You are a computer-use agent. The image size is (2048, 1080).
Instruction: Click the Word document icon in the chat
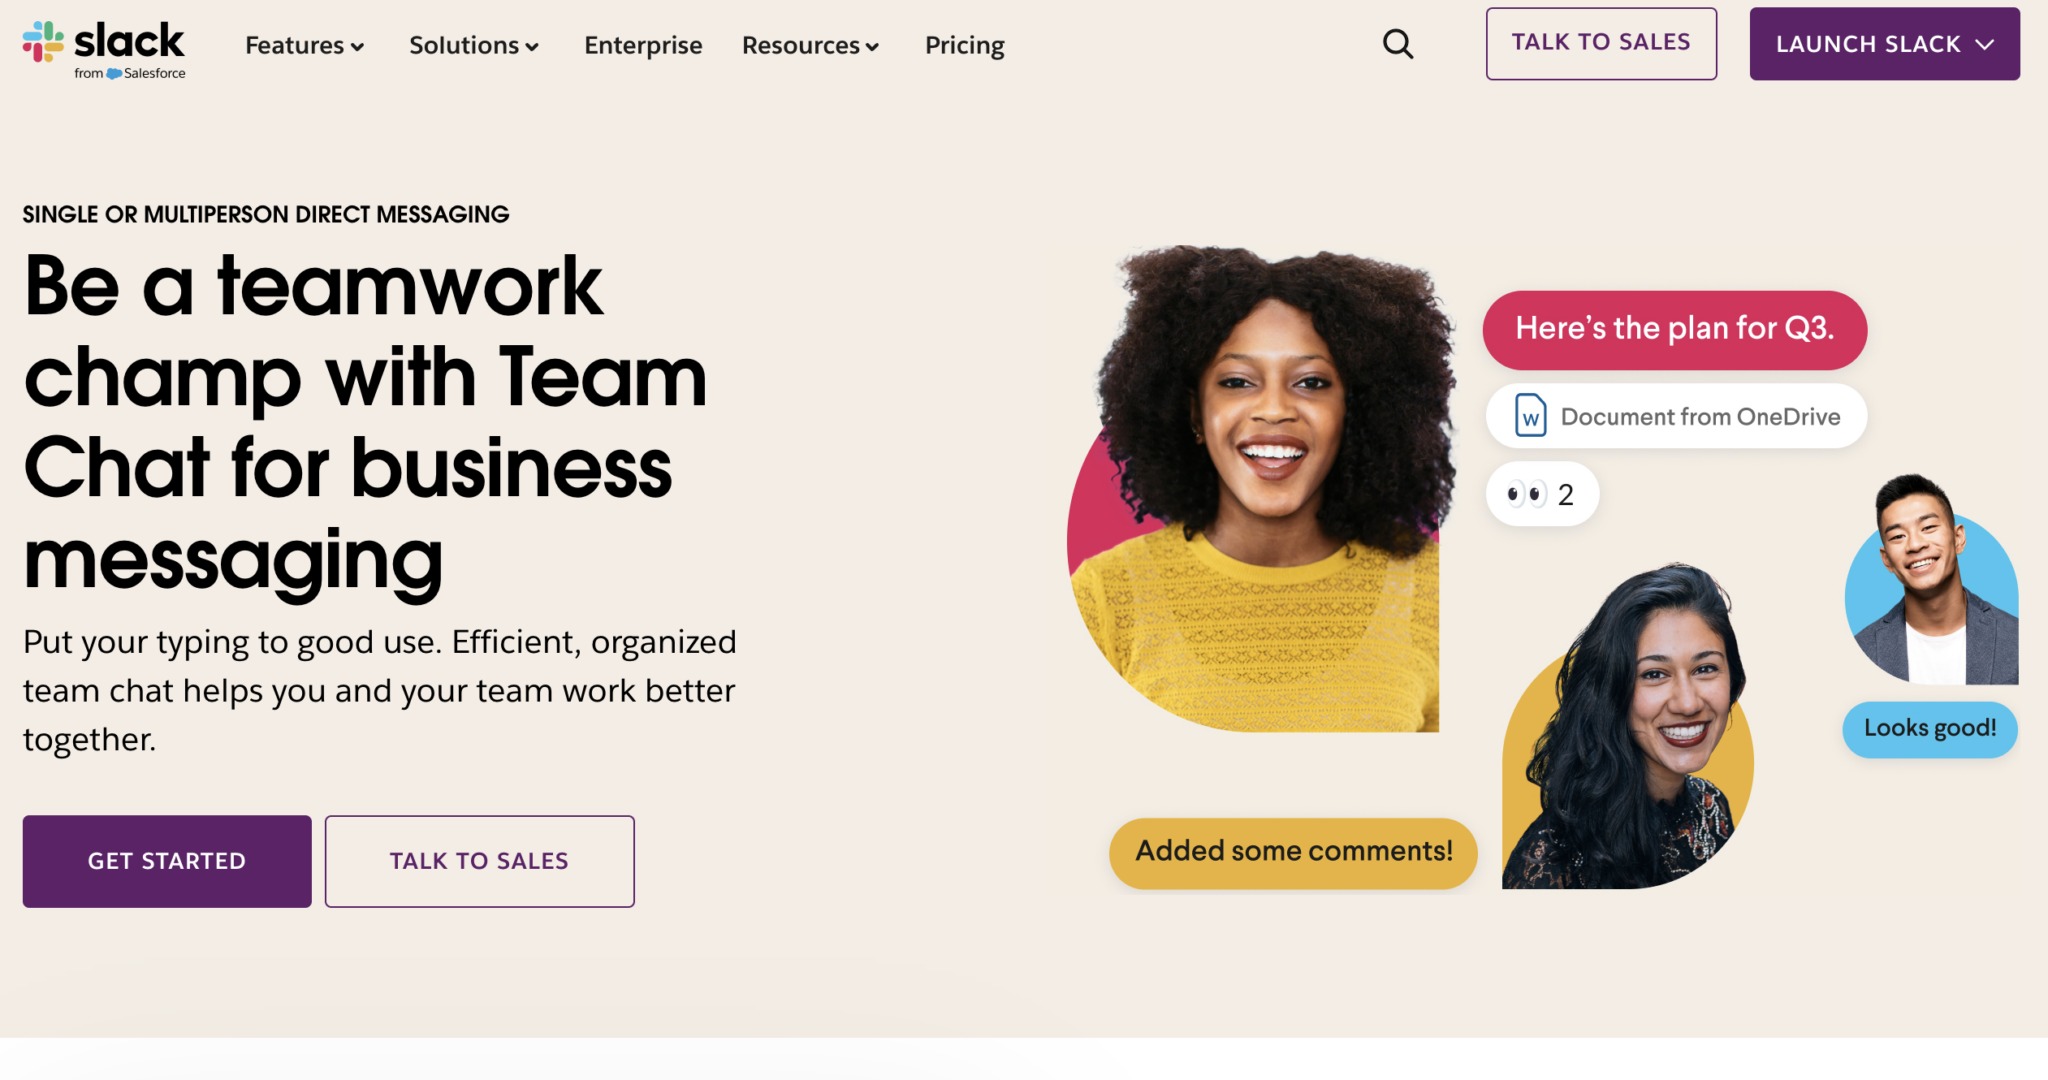pyautogui.click(x=1532, y=416)
